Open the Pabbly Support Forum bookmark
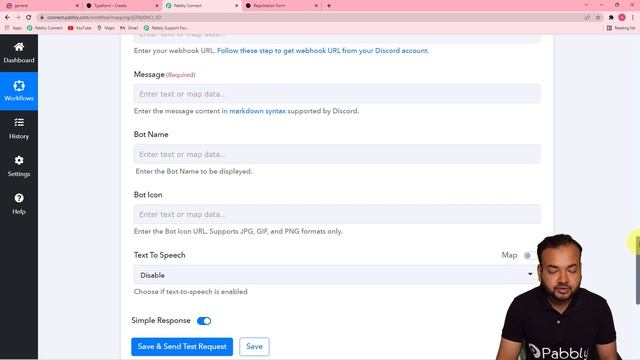This screenshot has width=640, height=360. pyautogui.click(x=166, y=28)
